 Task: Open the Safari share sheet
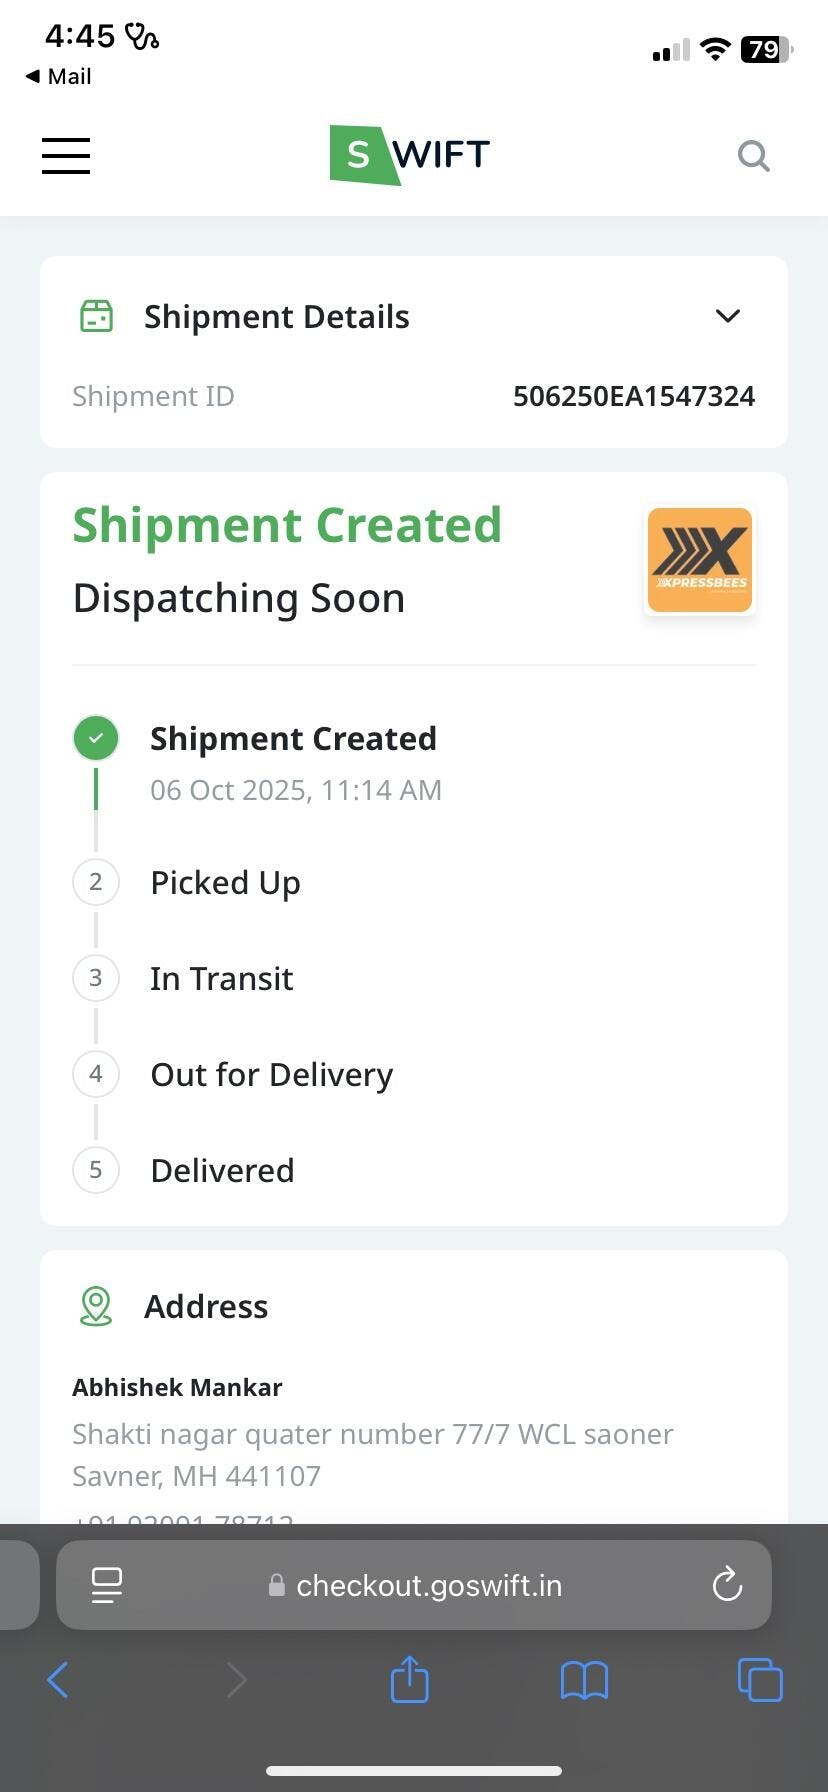click(x=409, y=1679)
